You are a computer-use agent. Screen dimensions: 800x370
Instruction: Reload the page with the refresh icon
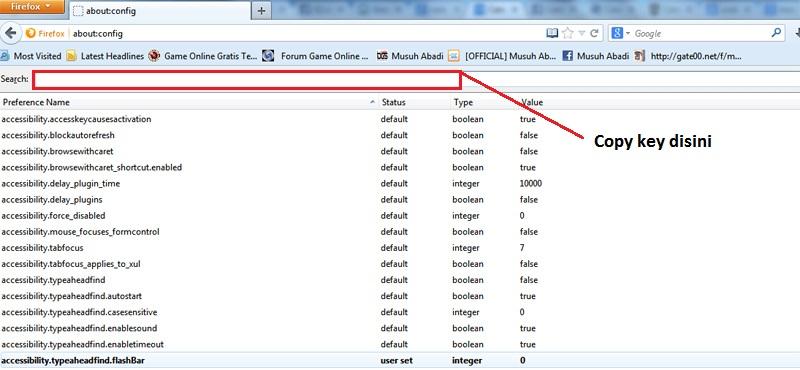(x=594, y=34)
